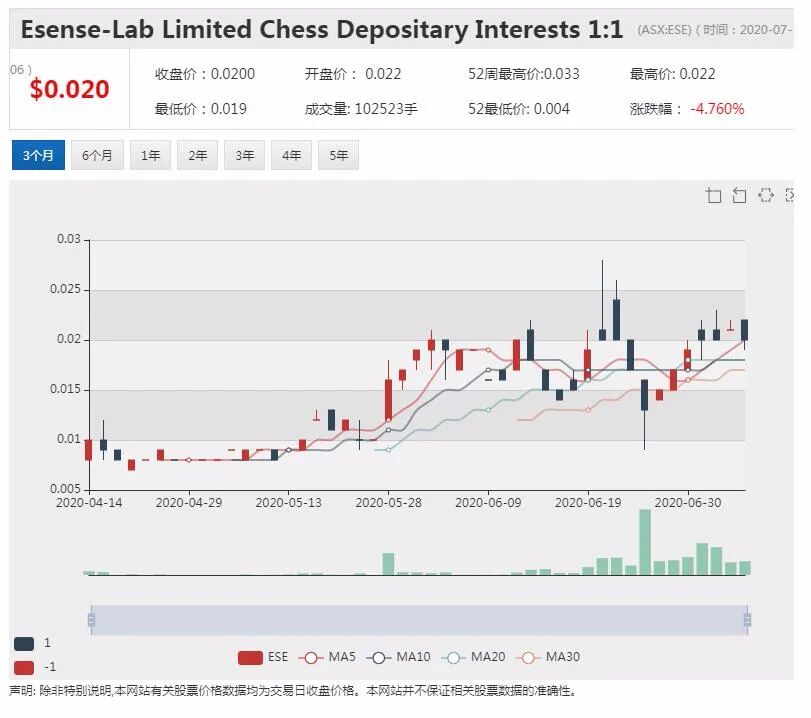Image resolution: width=811 pixels, height=718 pixels.
Task: Click the 2020-04-14 axis date label
Action: click(89, 503)
